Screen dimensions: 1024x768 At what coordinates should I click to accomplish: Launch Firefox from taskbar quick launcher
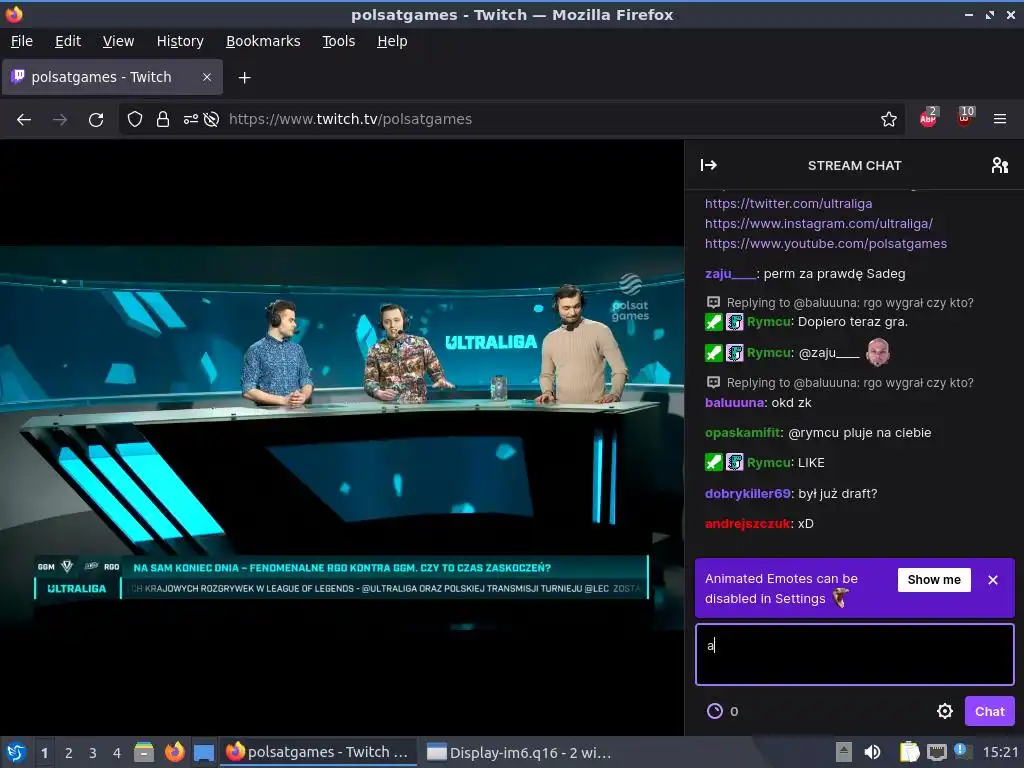tap(174, 752)
